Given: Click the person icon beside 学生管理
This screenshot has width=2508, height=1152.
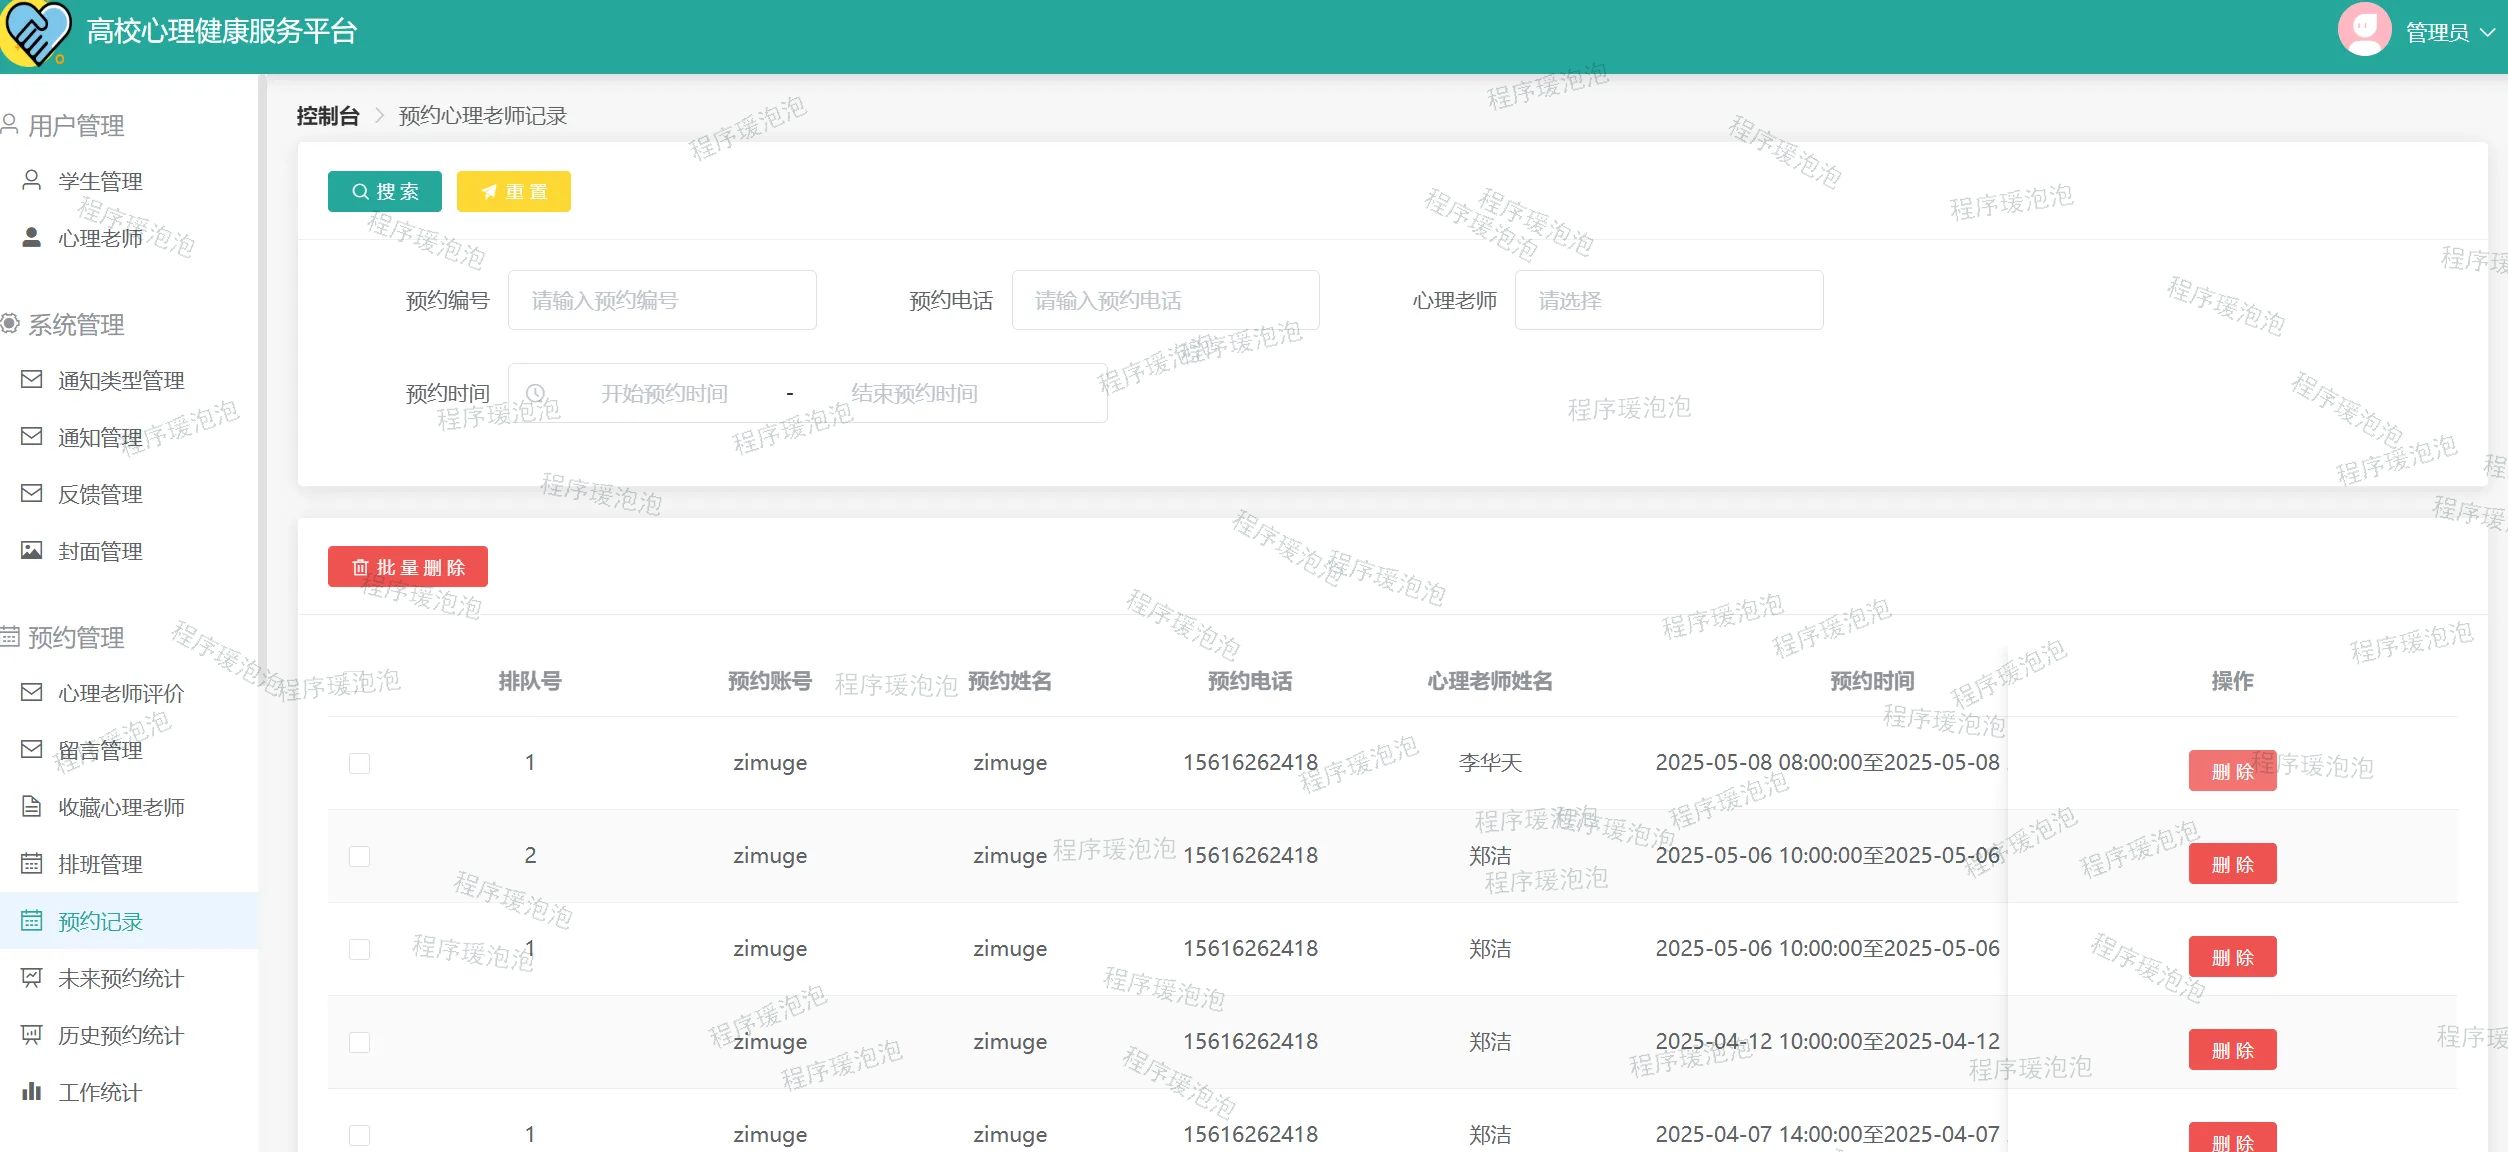Looking at the screenshot, I should 32,181.
